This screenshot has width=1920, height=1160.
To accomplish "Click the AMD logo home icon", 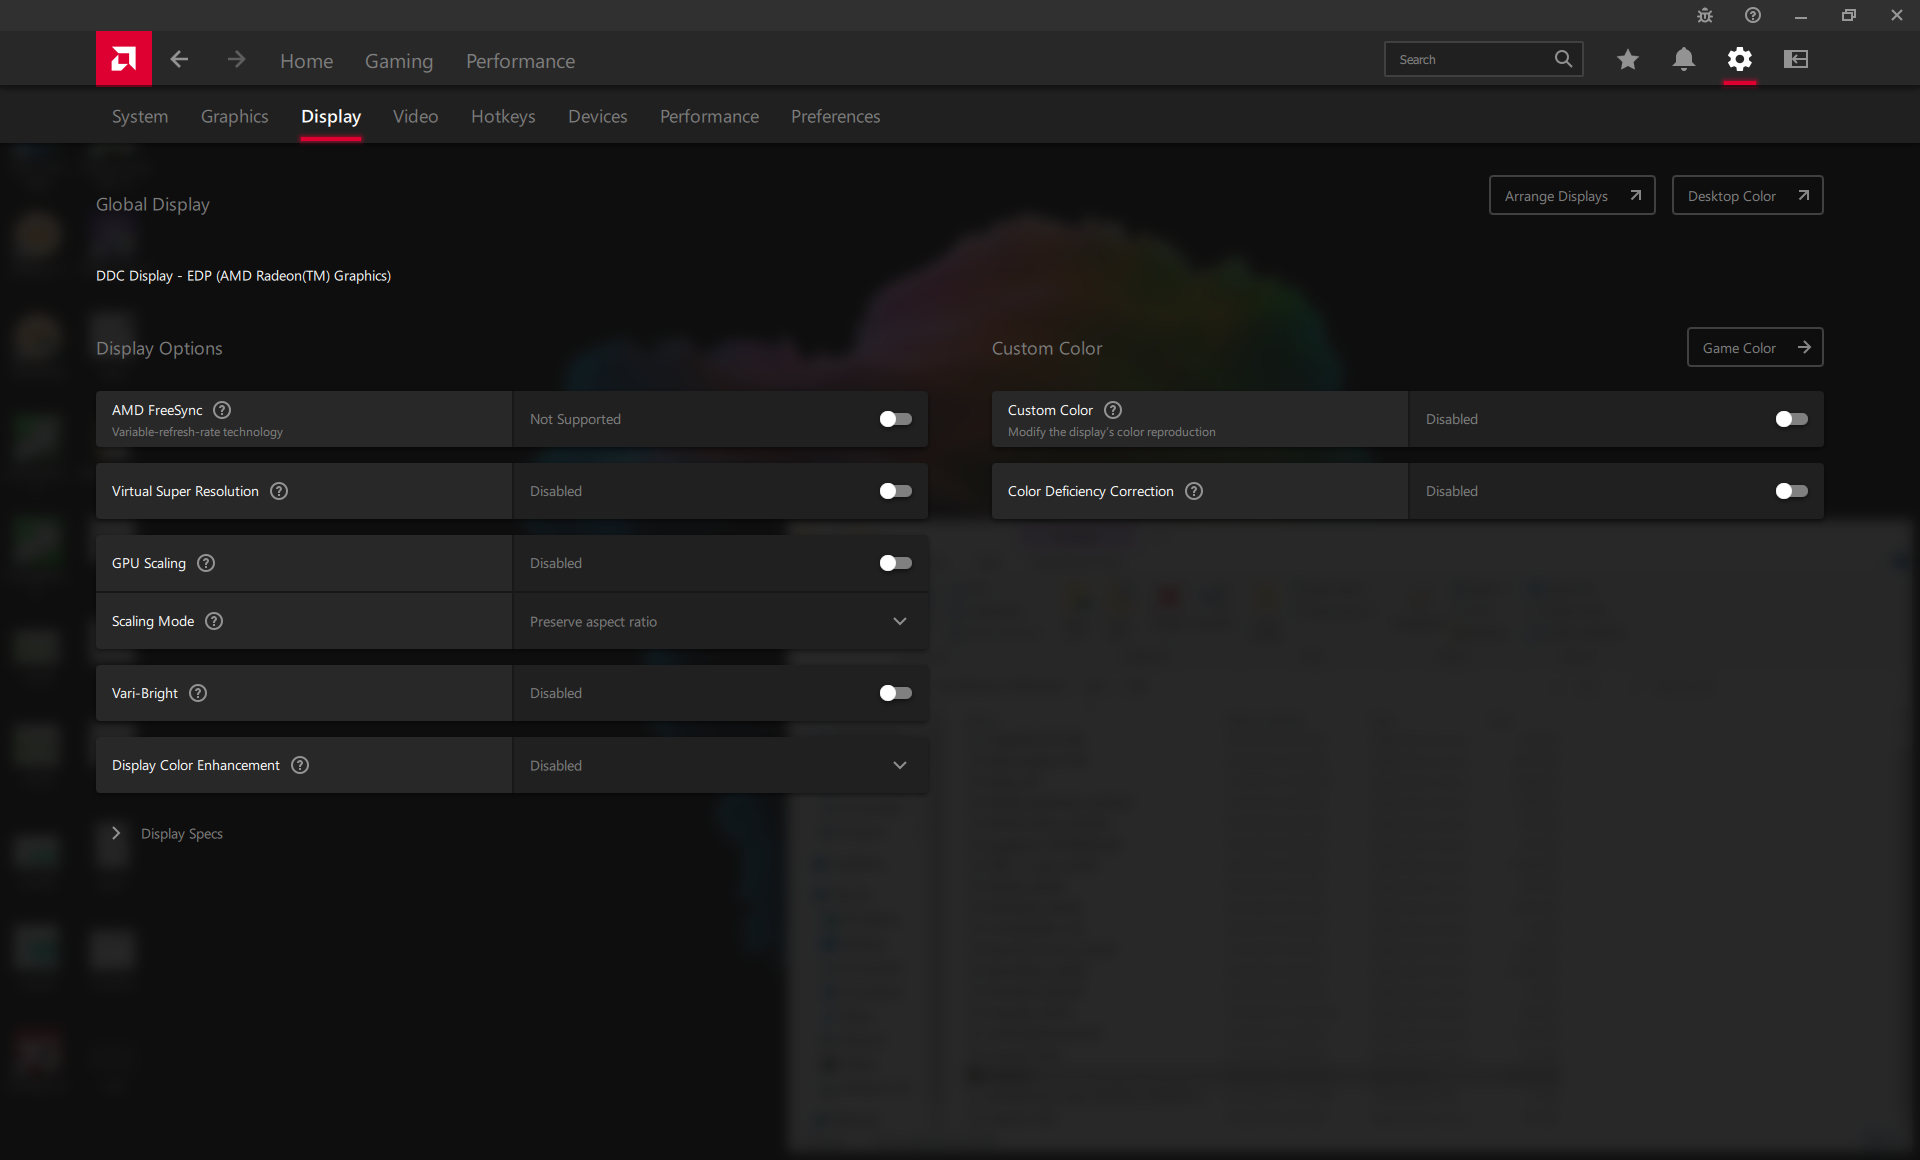I will coord(124,59).
